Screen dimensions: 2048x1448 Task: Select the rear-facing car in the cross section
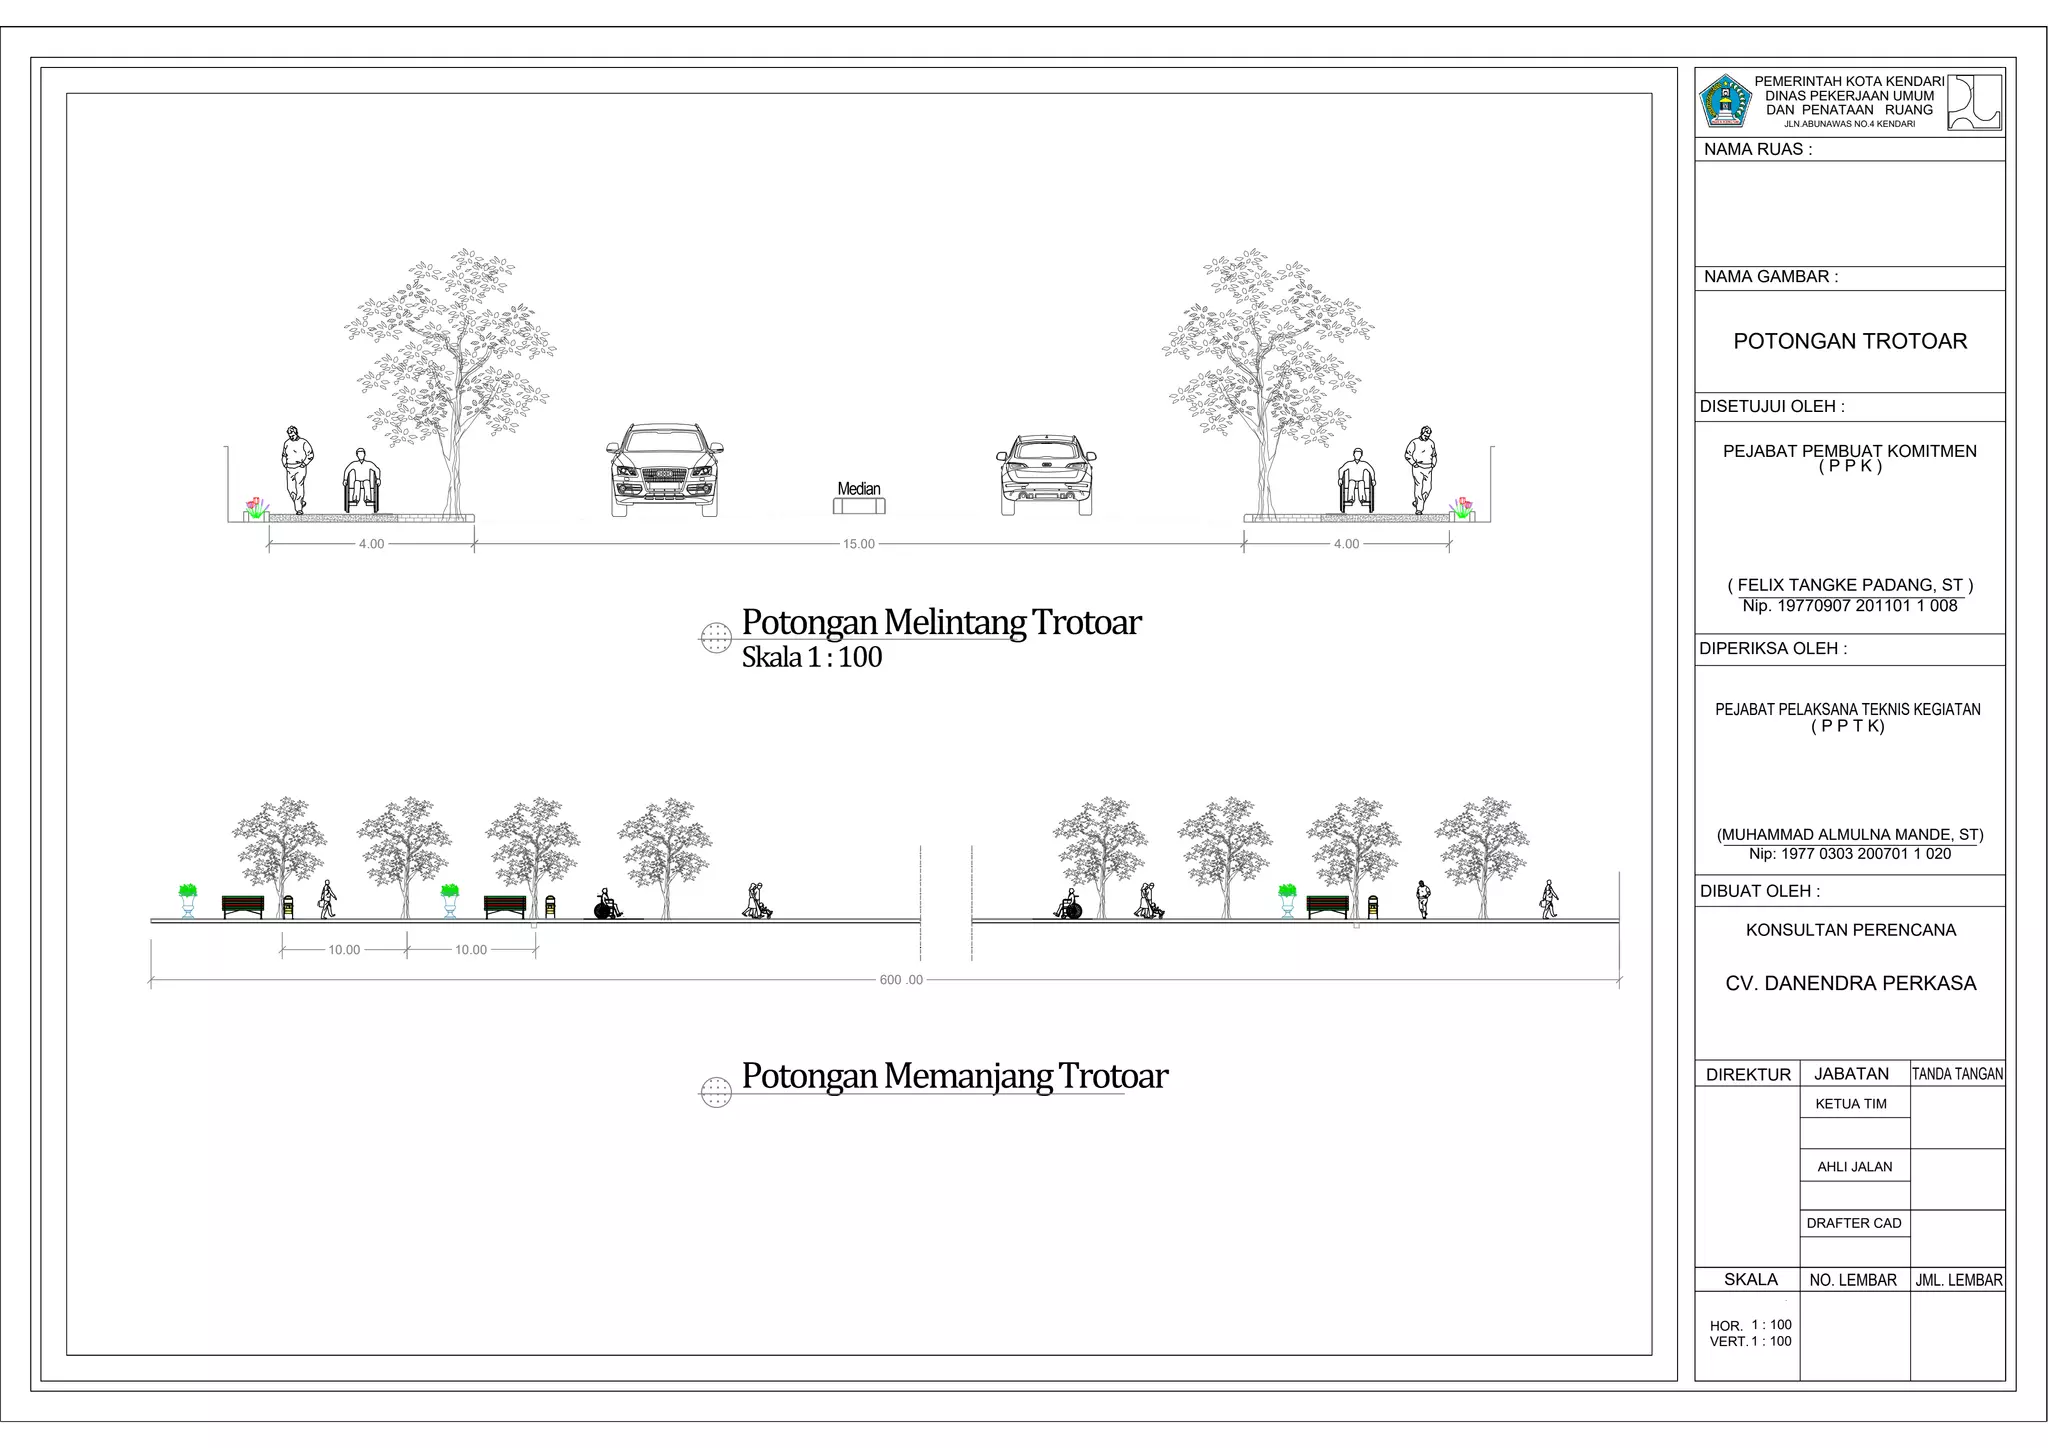pos(1046,476)
